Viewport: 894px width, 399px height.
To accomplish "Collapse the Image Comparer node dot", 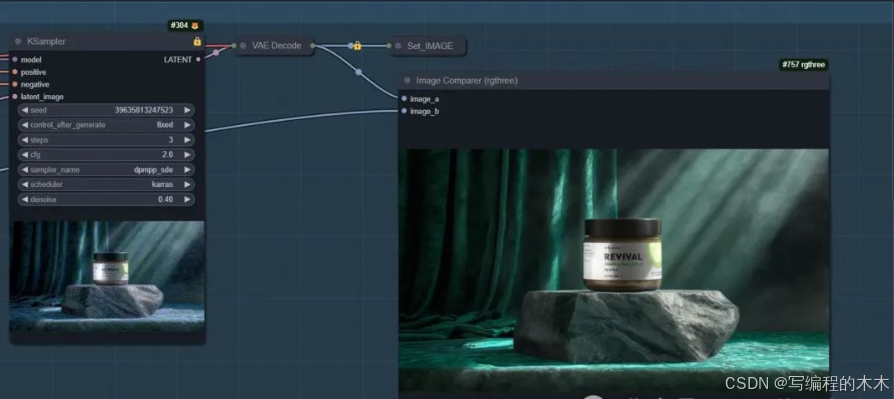I will (407, 81).
